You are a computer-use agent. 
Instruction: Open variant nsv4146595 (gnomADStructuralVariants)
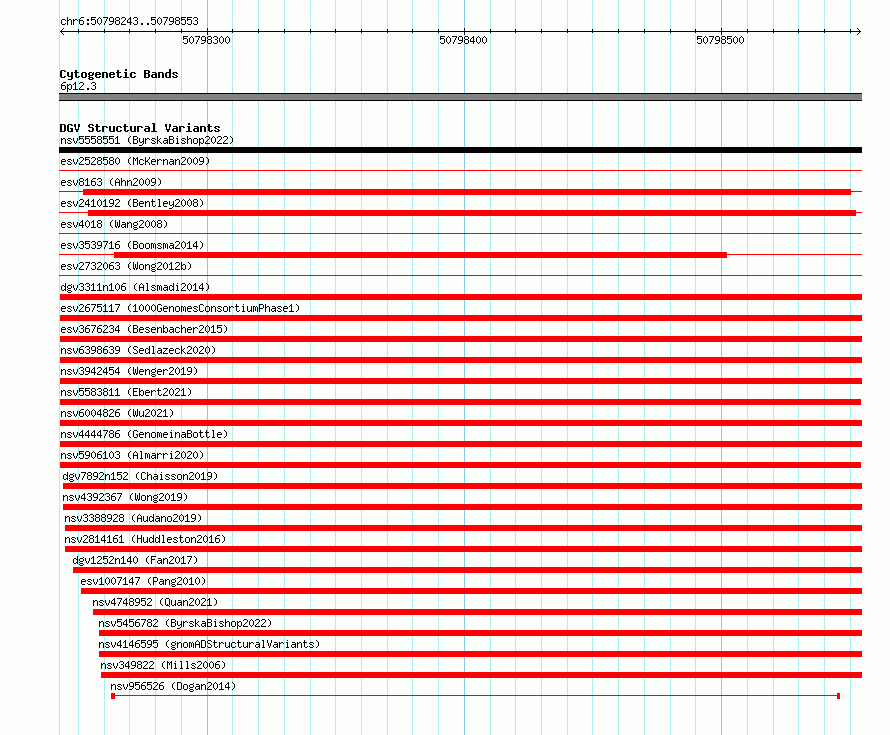pos(209,644)
